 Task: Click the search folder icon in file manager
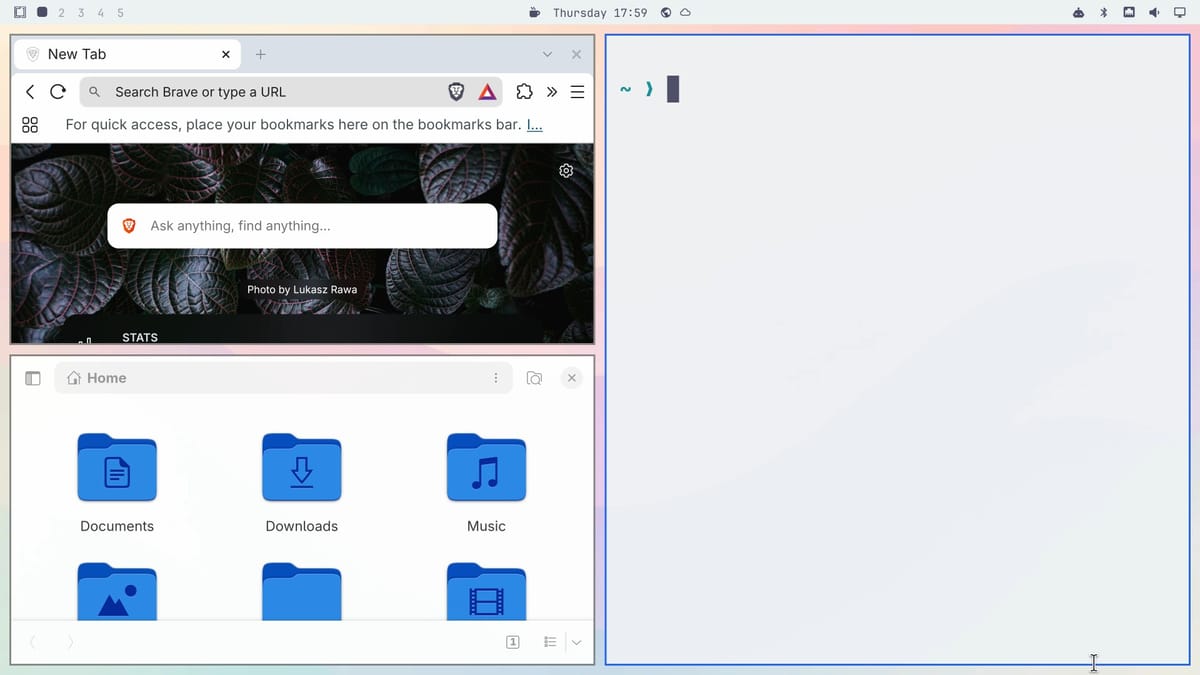pos(534,378)
